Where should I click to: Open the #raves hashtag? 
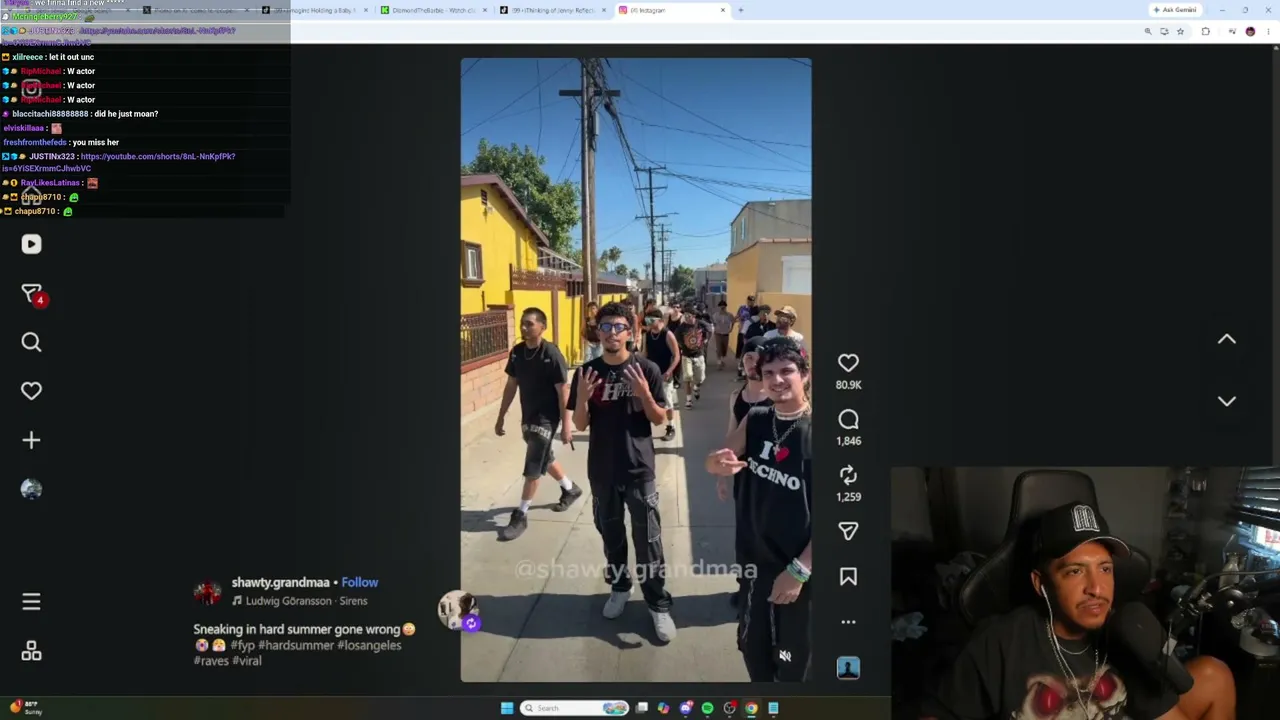pos(211,661)
